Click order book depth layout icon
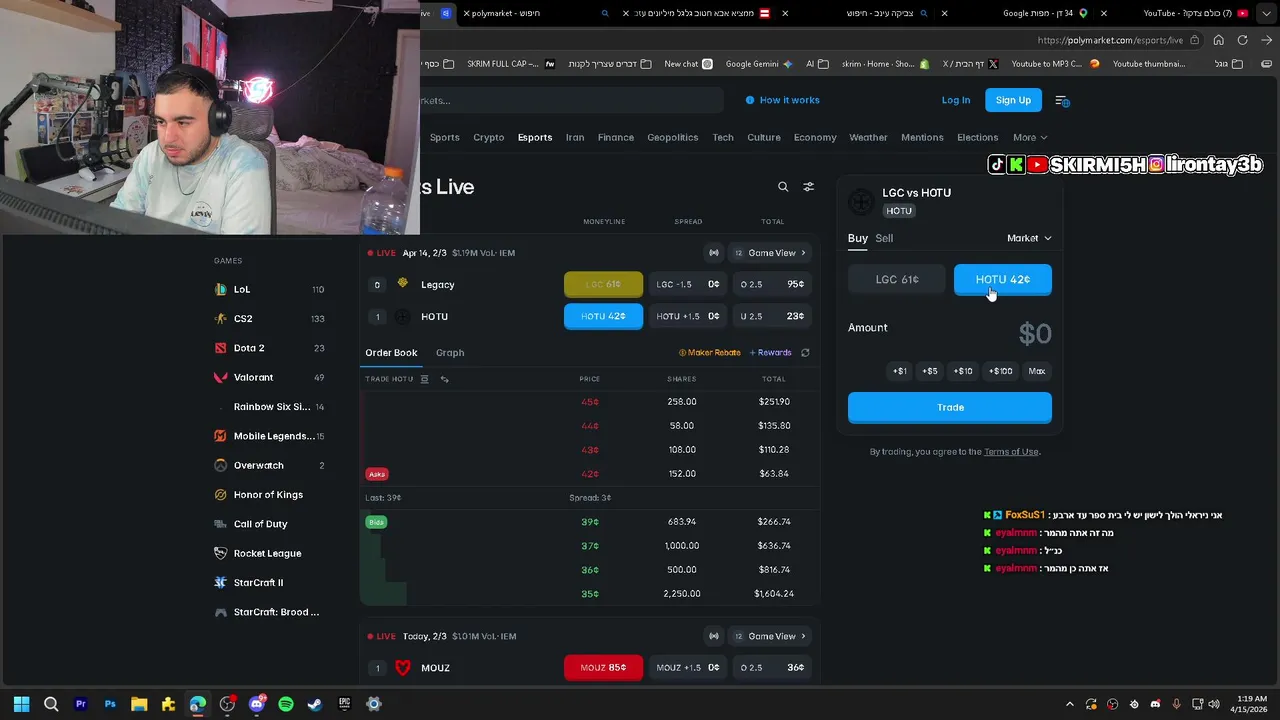1280x720 pixels. [425, 379]
